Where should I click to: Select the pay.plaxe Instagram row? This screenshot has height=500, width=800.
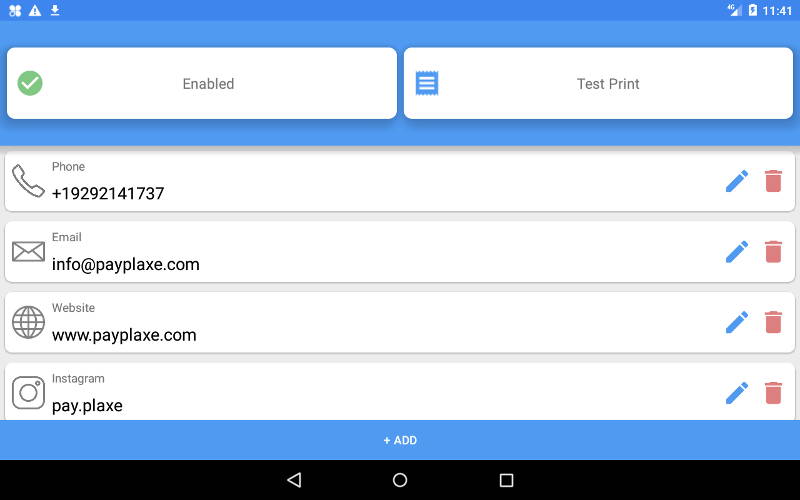400,392
